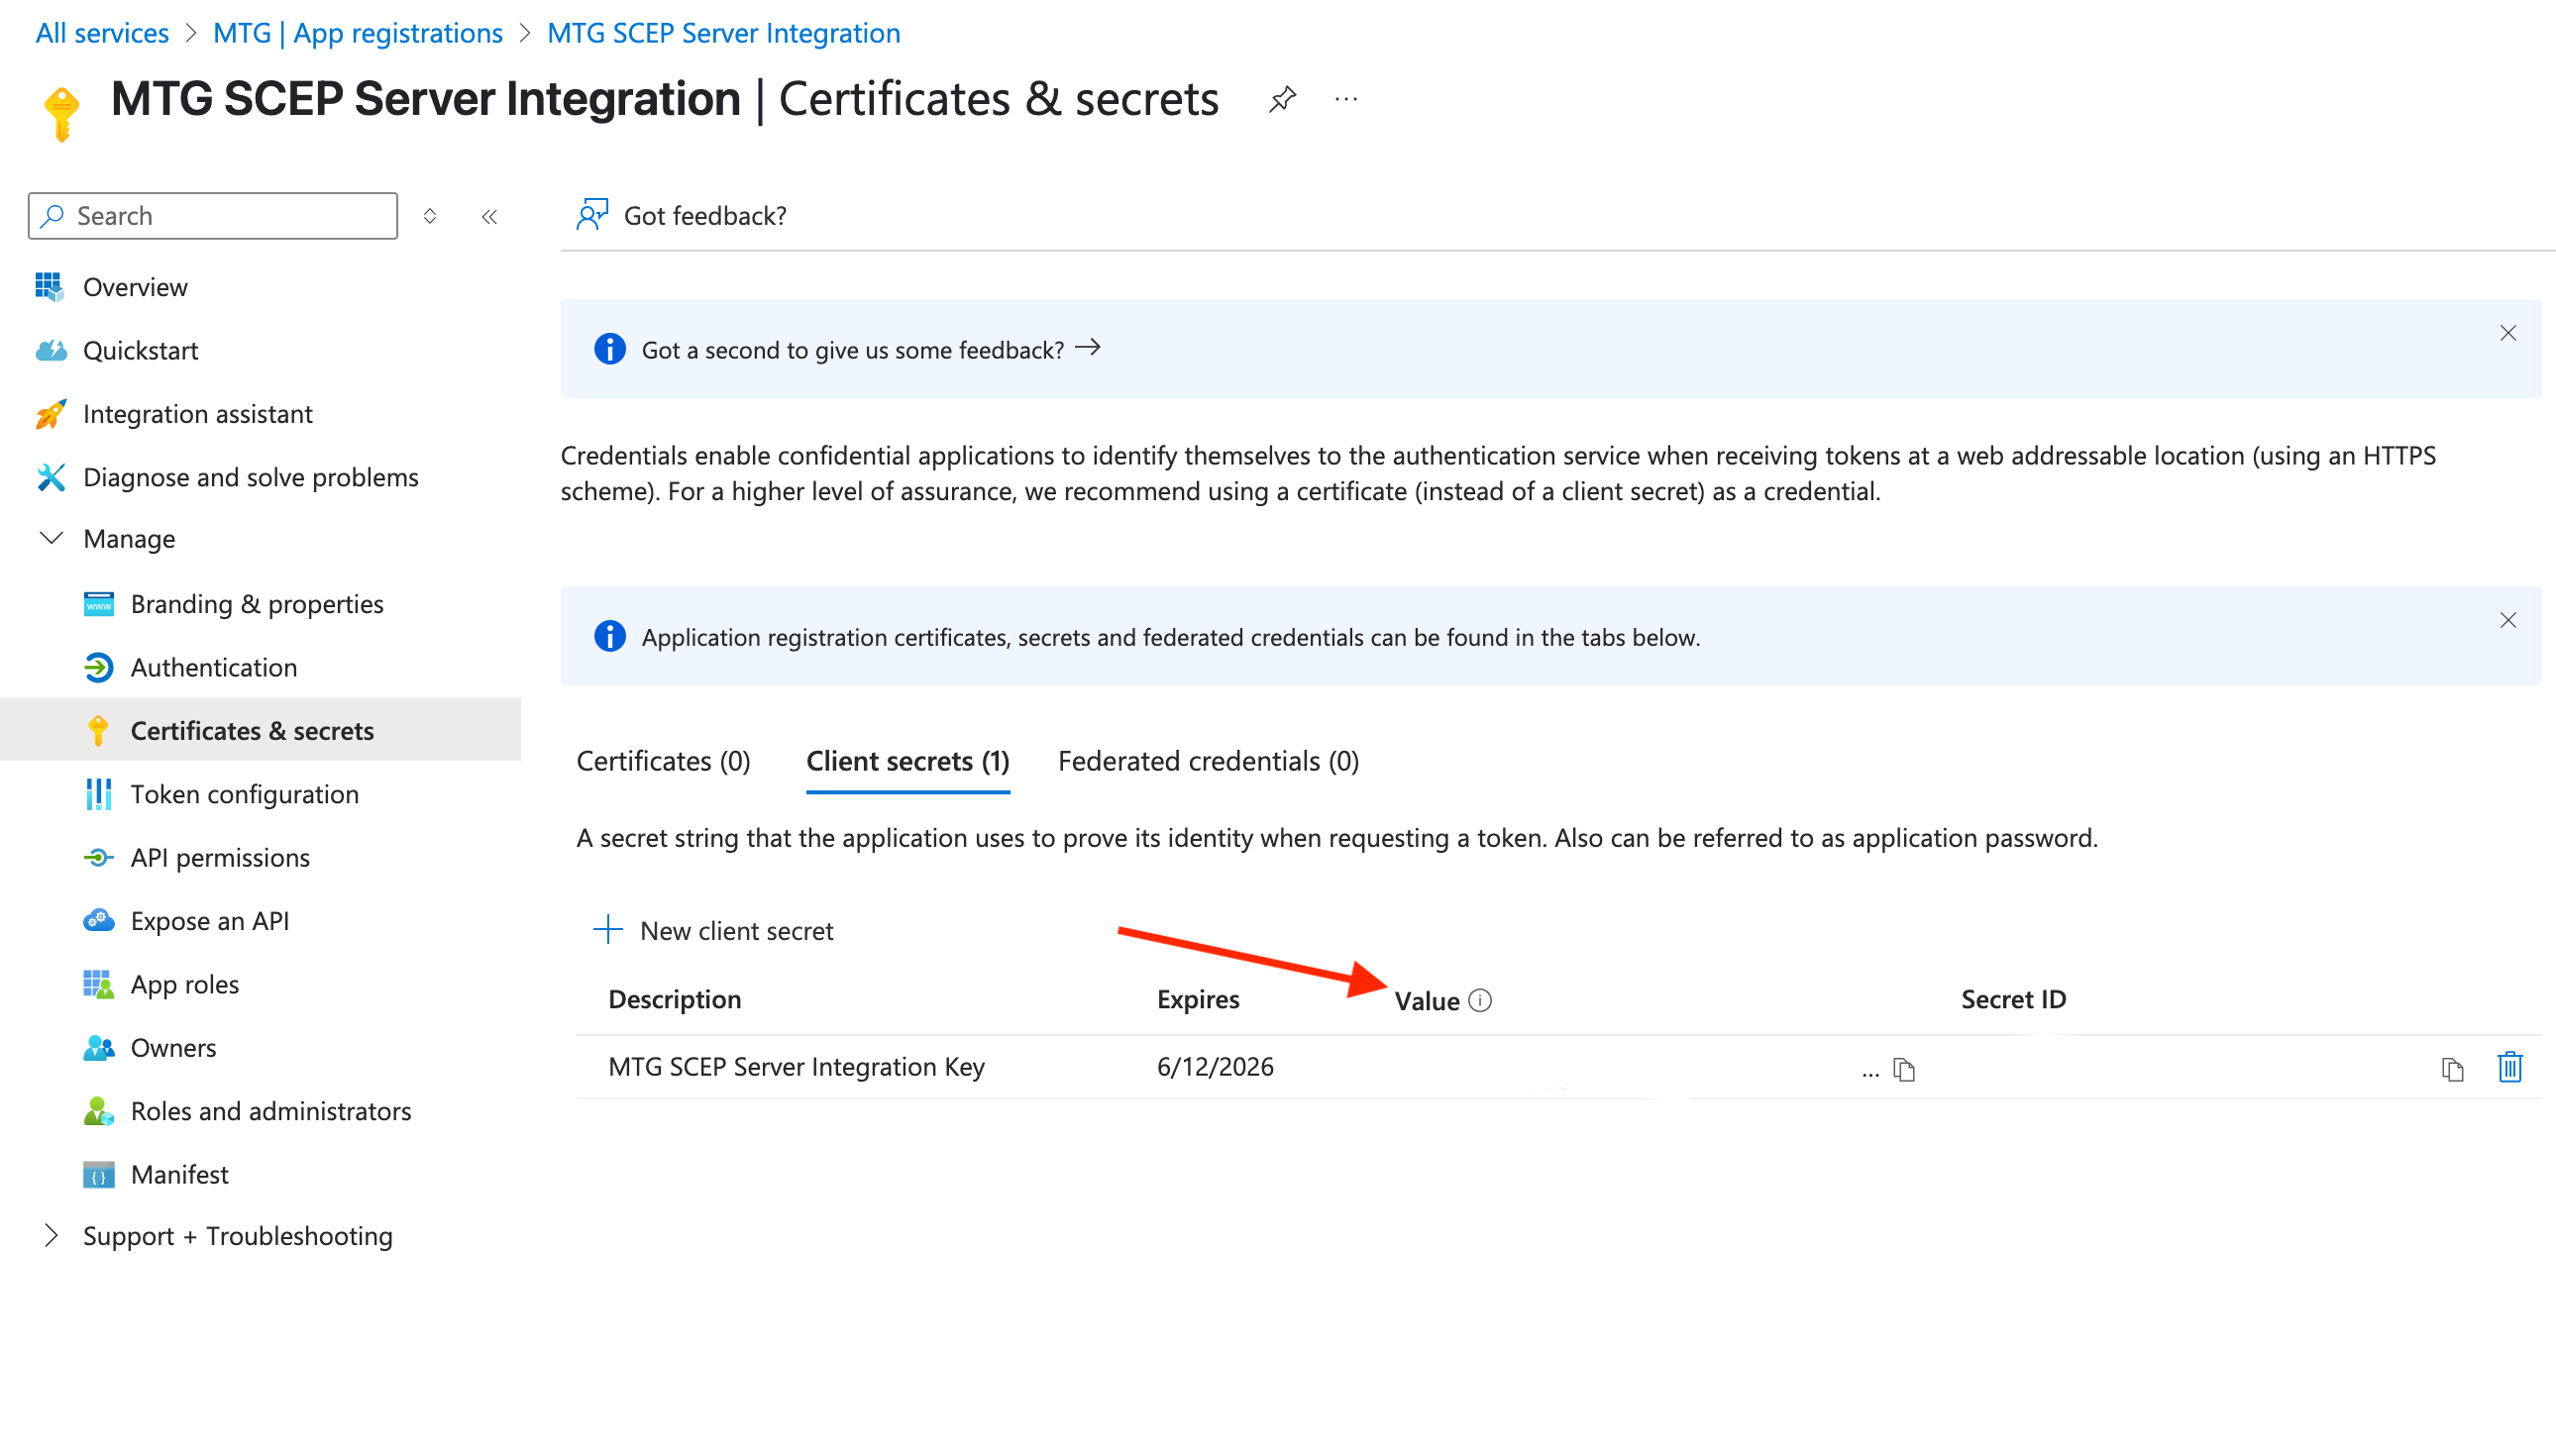
Task: Open the Manifest menu item
Action: click(179, 1175)
